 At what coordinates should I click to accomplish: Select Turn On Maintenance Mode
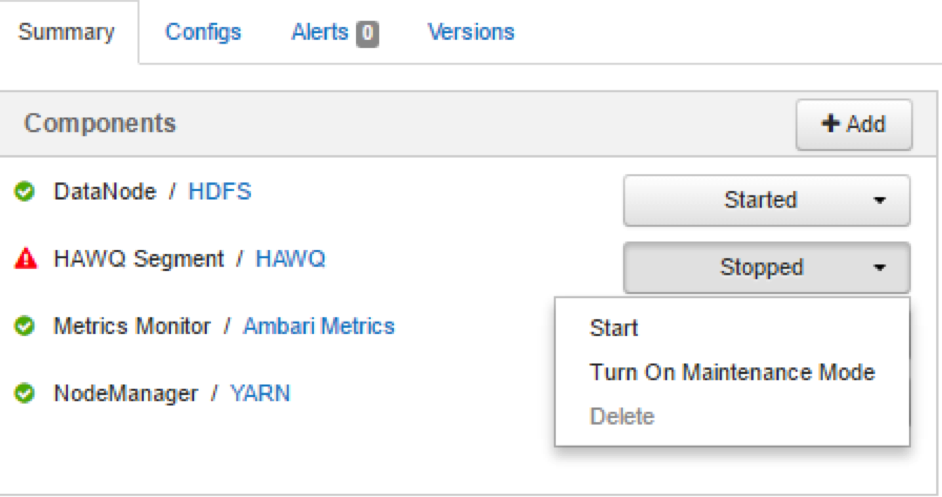tap(732, 372)
